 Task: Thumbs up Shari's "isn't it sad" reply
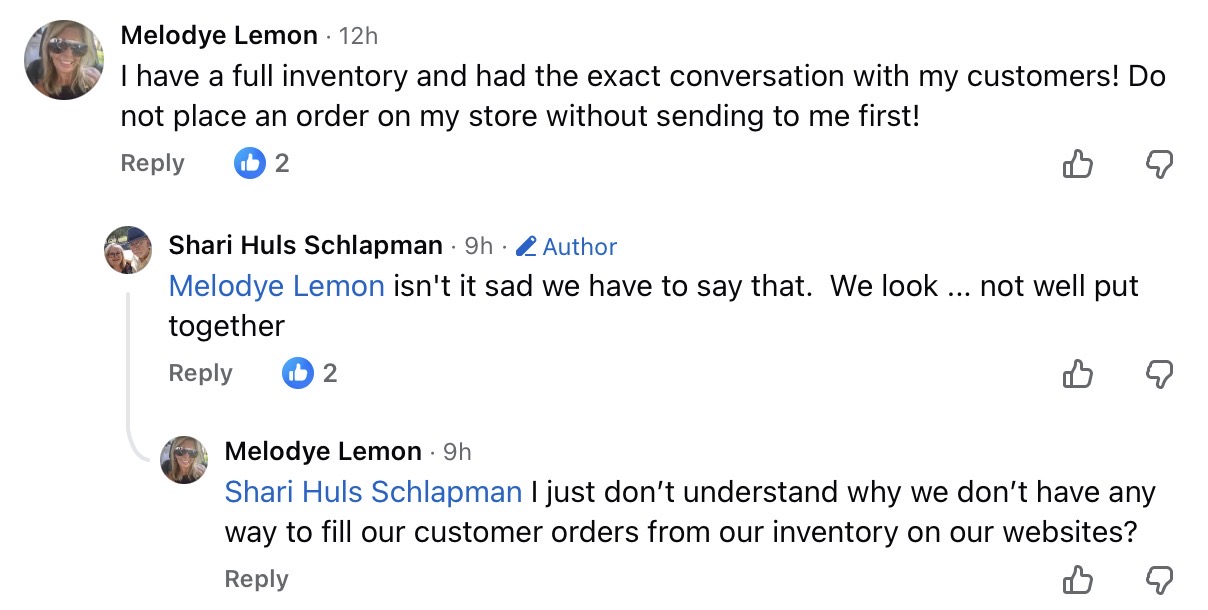pos(1077,374)
